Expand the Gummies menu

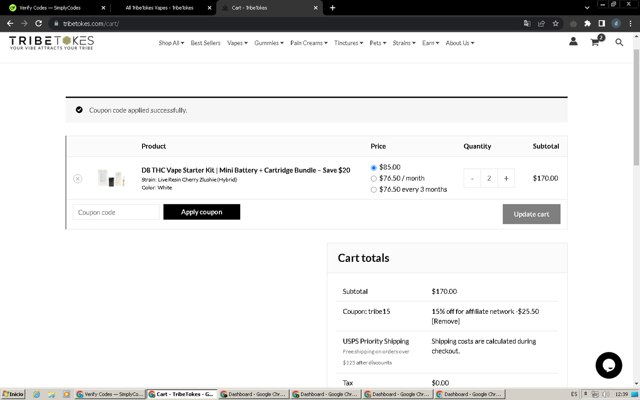tap(269, 43)
